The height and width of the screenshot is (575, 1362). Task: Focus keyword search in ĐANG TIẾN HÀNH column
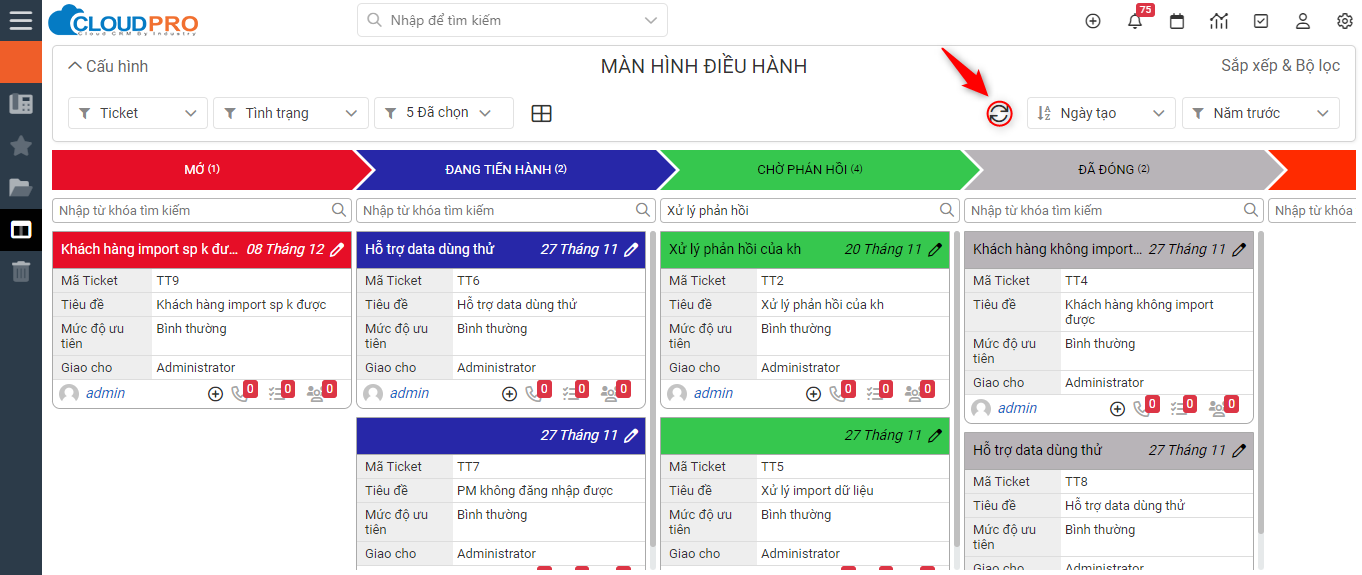[x=506, y=210]
